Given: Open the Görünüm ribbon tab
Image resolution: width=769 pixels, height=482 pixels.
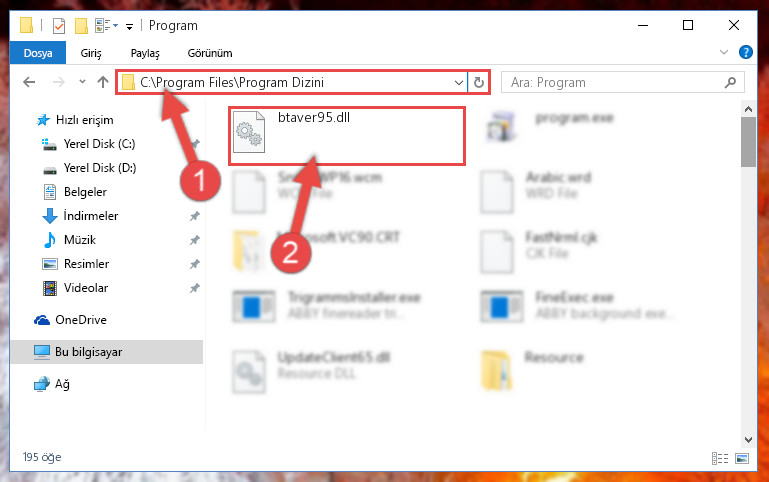Looking at the screenshot, I should (210, 53).
